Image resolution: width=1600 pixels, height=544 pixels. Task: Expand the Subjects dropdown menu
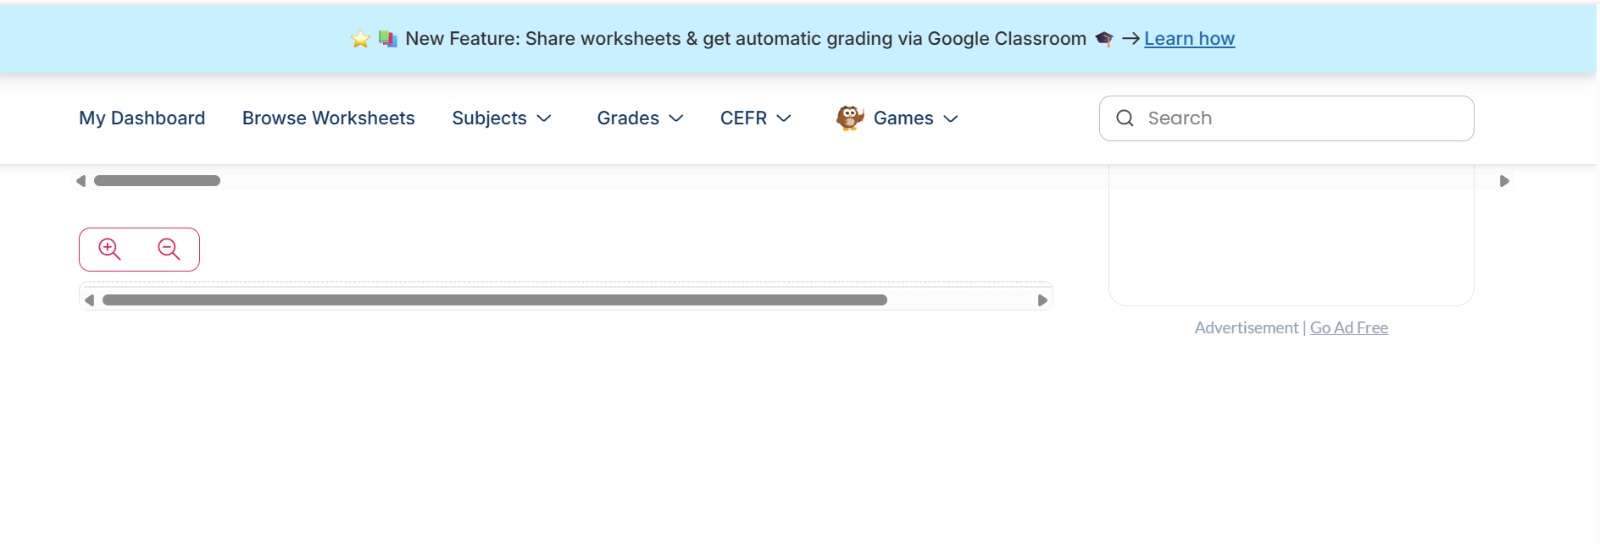(501, 118)
